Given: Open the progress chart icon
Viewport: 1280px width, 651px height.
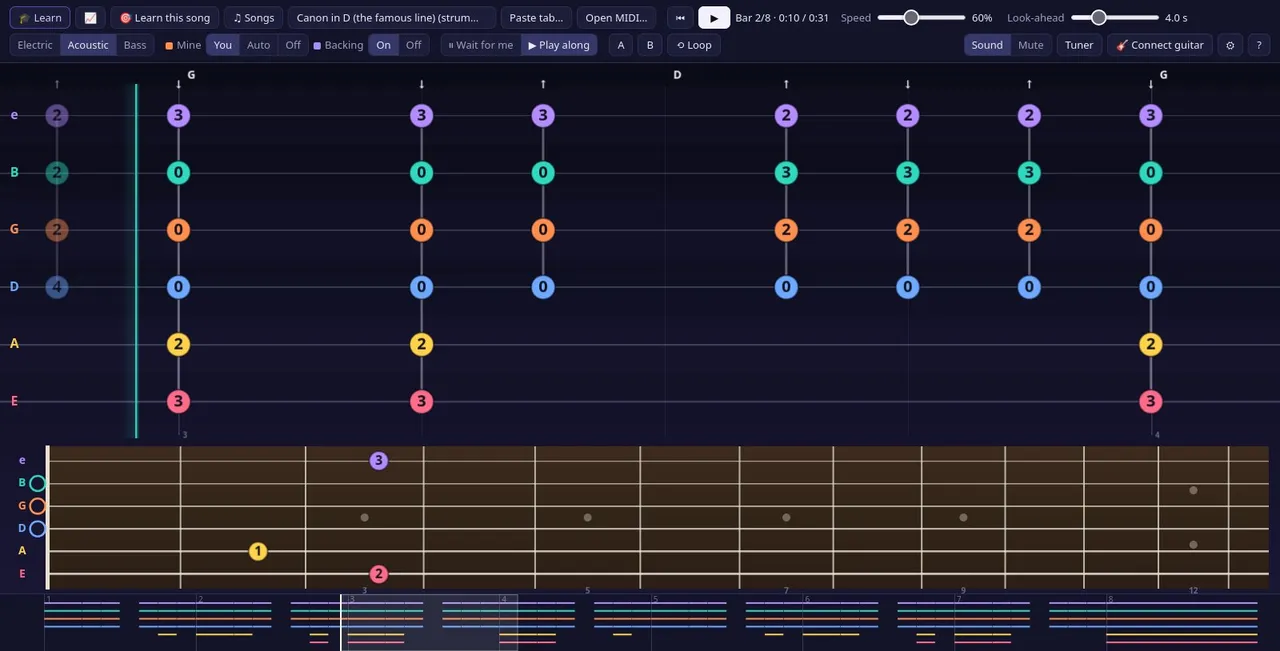Looking at the screenshot, I should point(90,18).
